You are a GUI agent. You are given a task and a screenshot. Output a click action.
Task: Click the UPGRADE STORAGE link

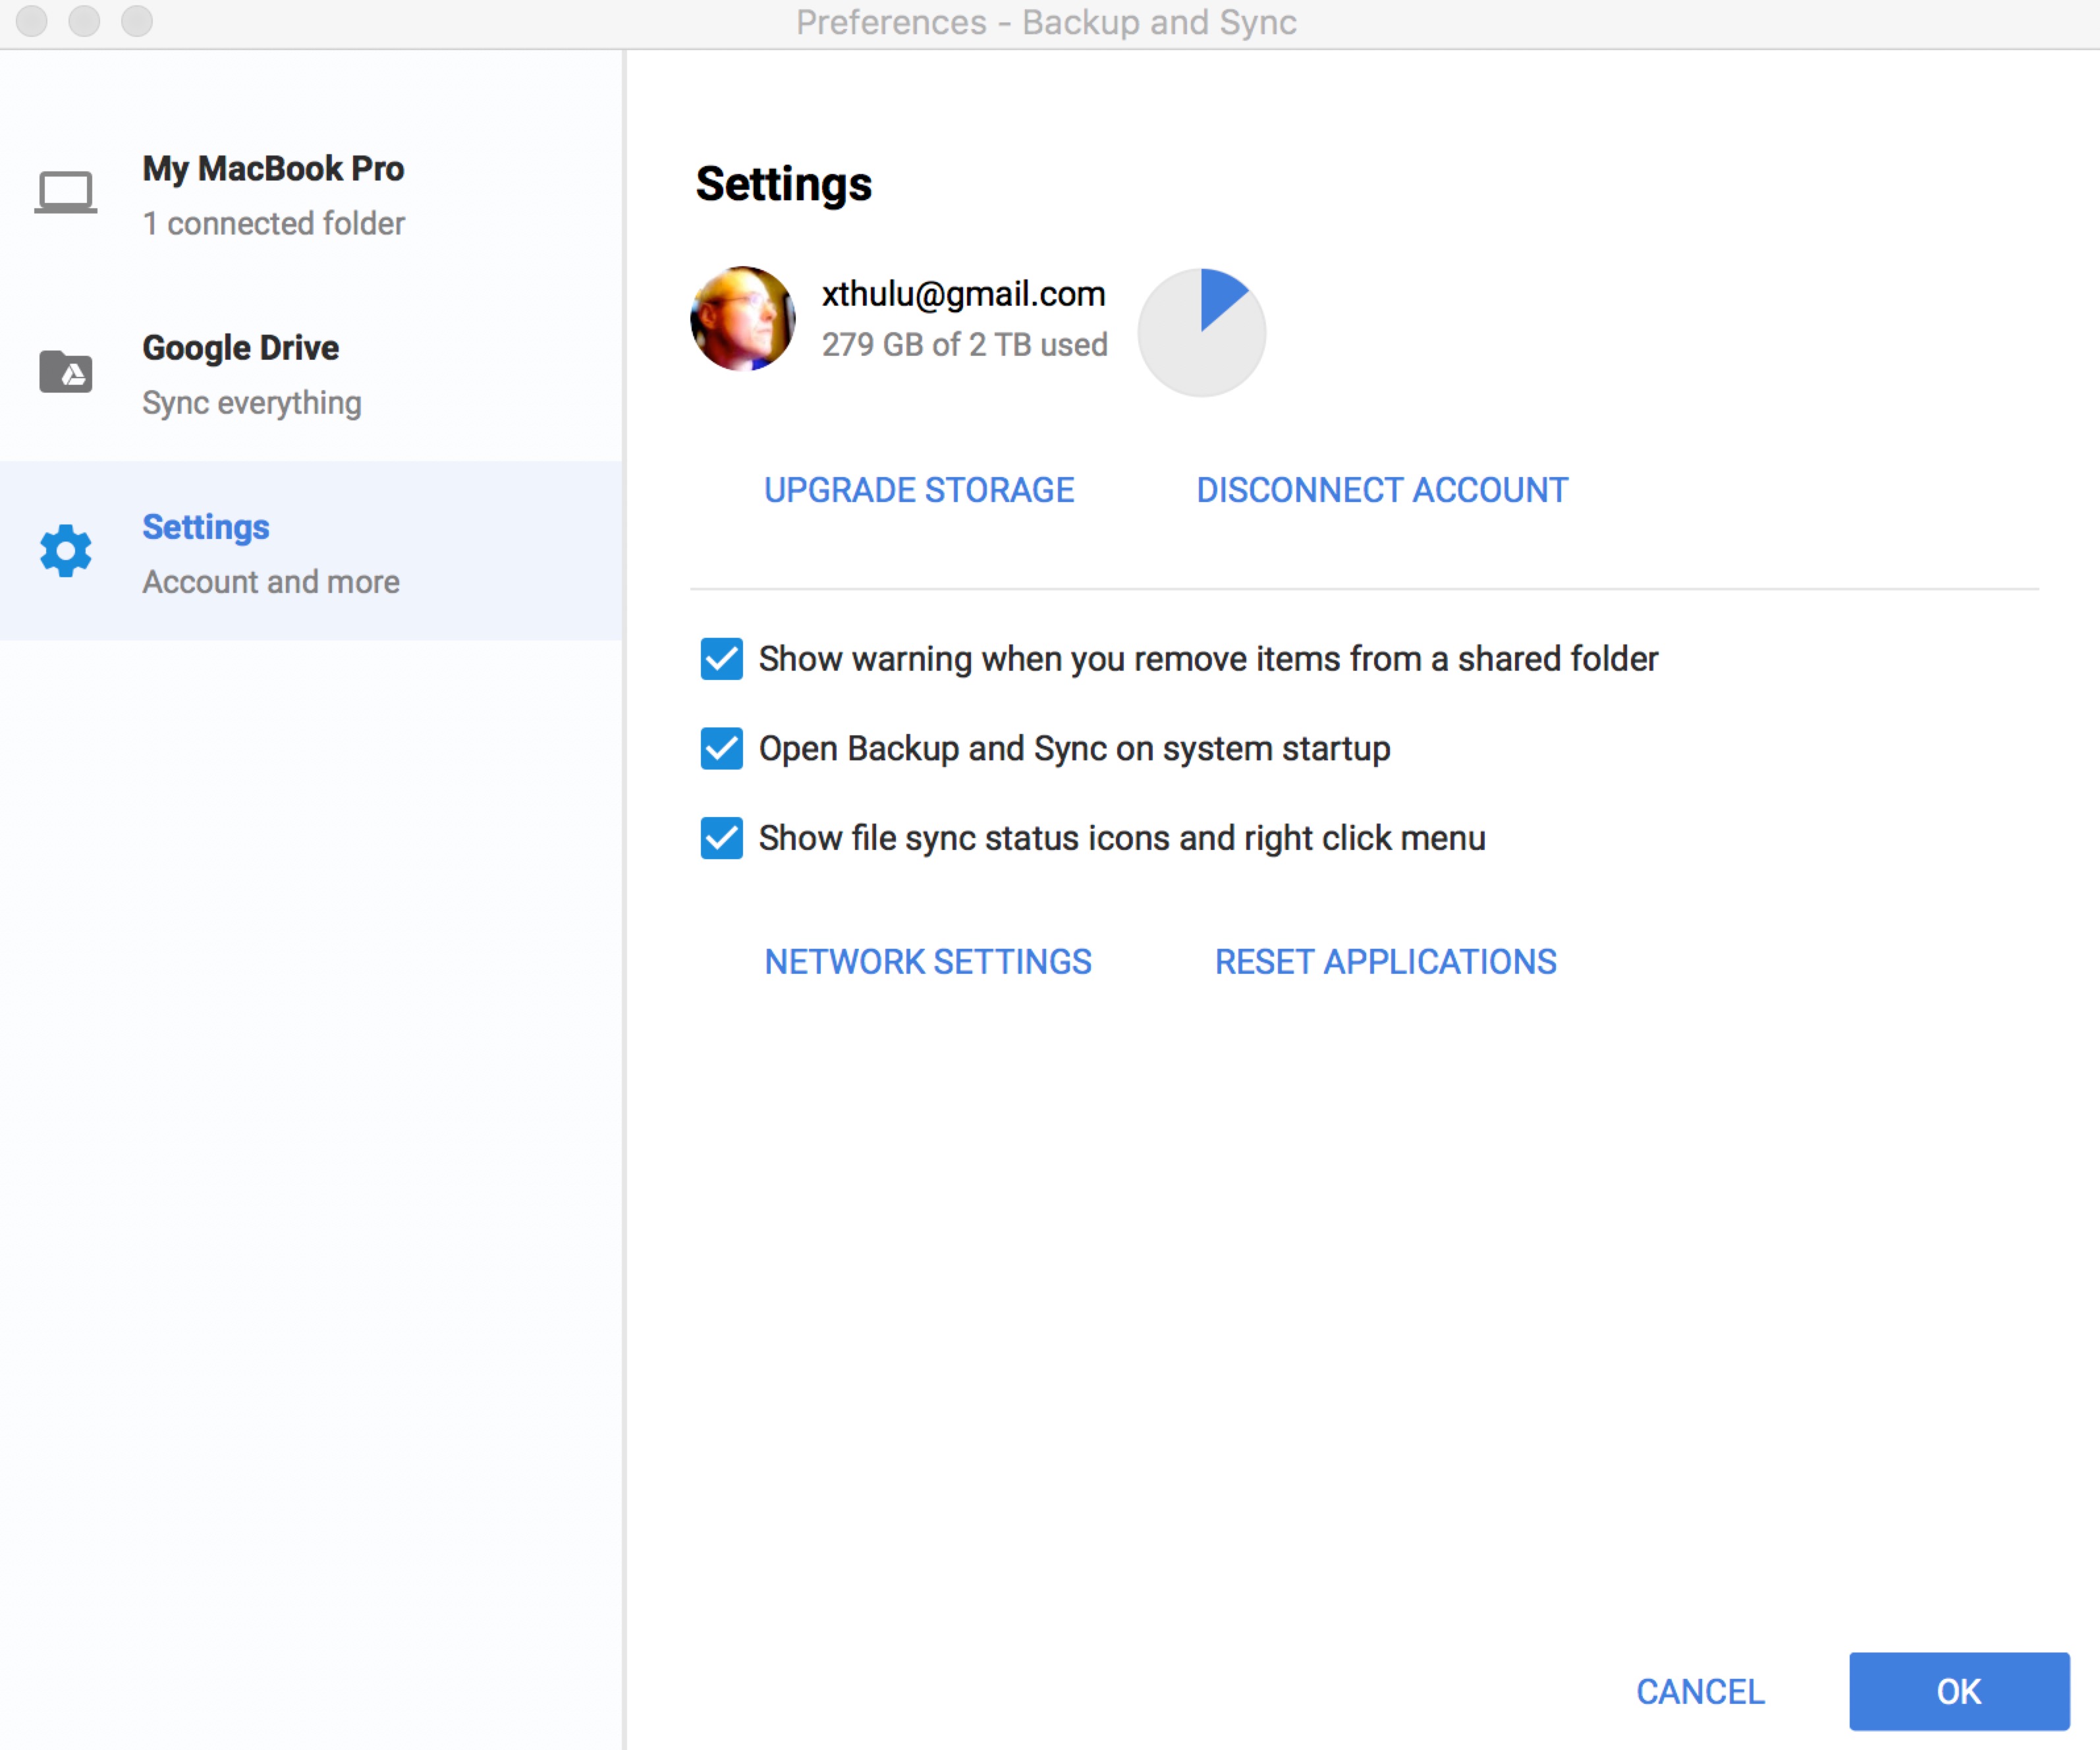point(919,488)
